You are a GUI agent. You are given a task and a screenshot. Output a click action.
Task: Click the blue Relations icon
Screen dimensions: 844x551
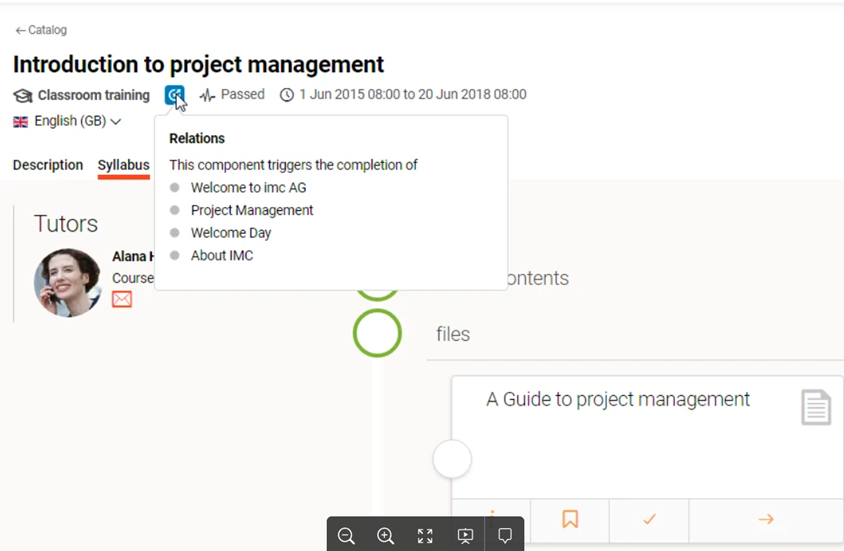174,95
